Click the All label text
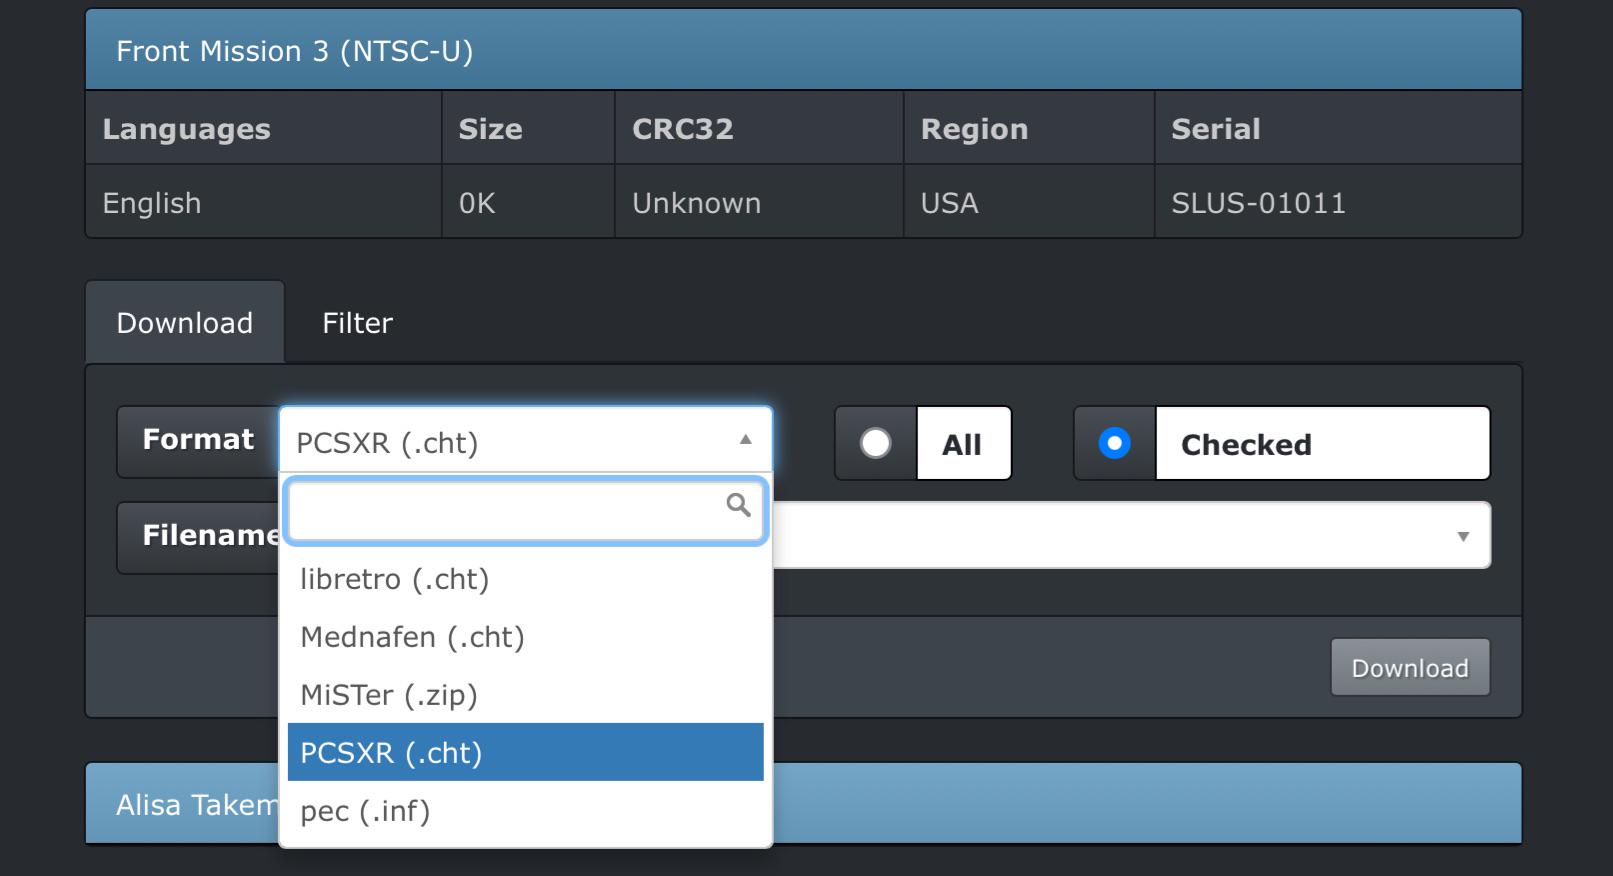The image size is (1613, 876). point(962,444)
